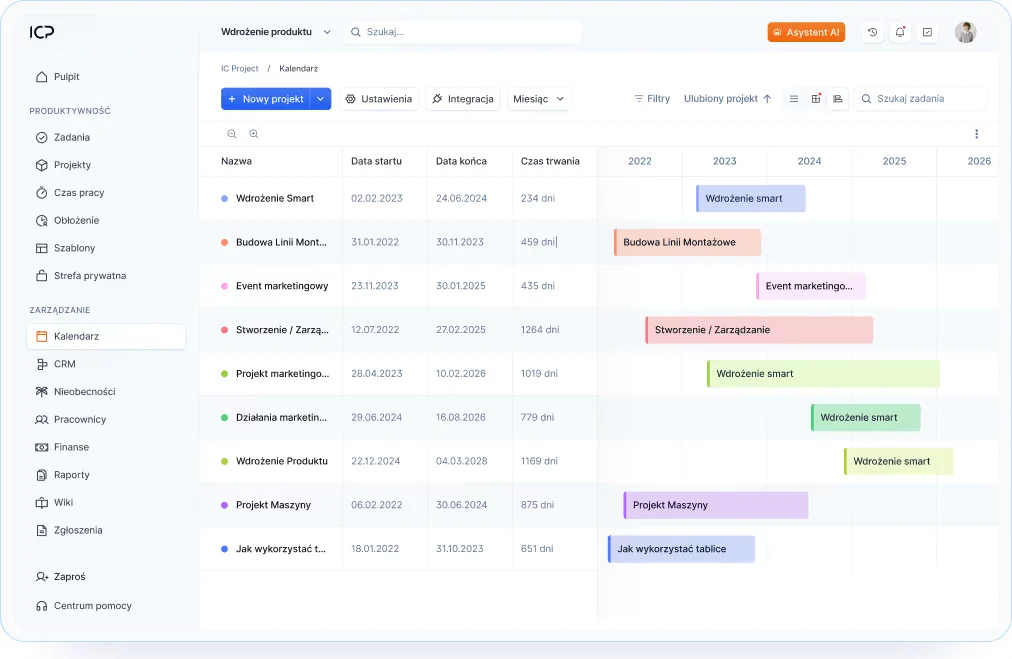Click the 2024 year header

tap(809, 161)
